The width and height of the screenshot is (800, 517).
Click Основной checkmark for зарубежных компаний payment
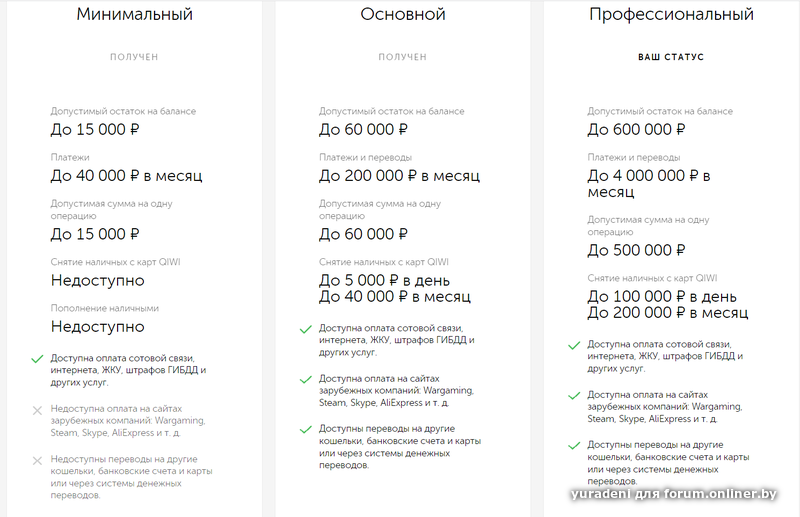click(x=306, y=379)
